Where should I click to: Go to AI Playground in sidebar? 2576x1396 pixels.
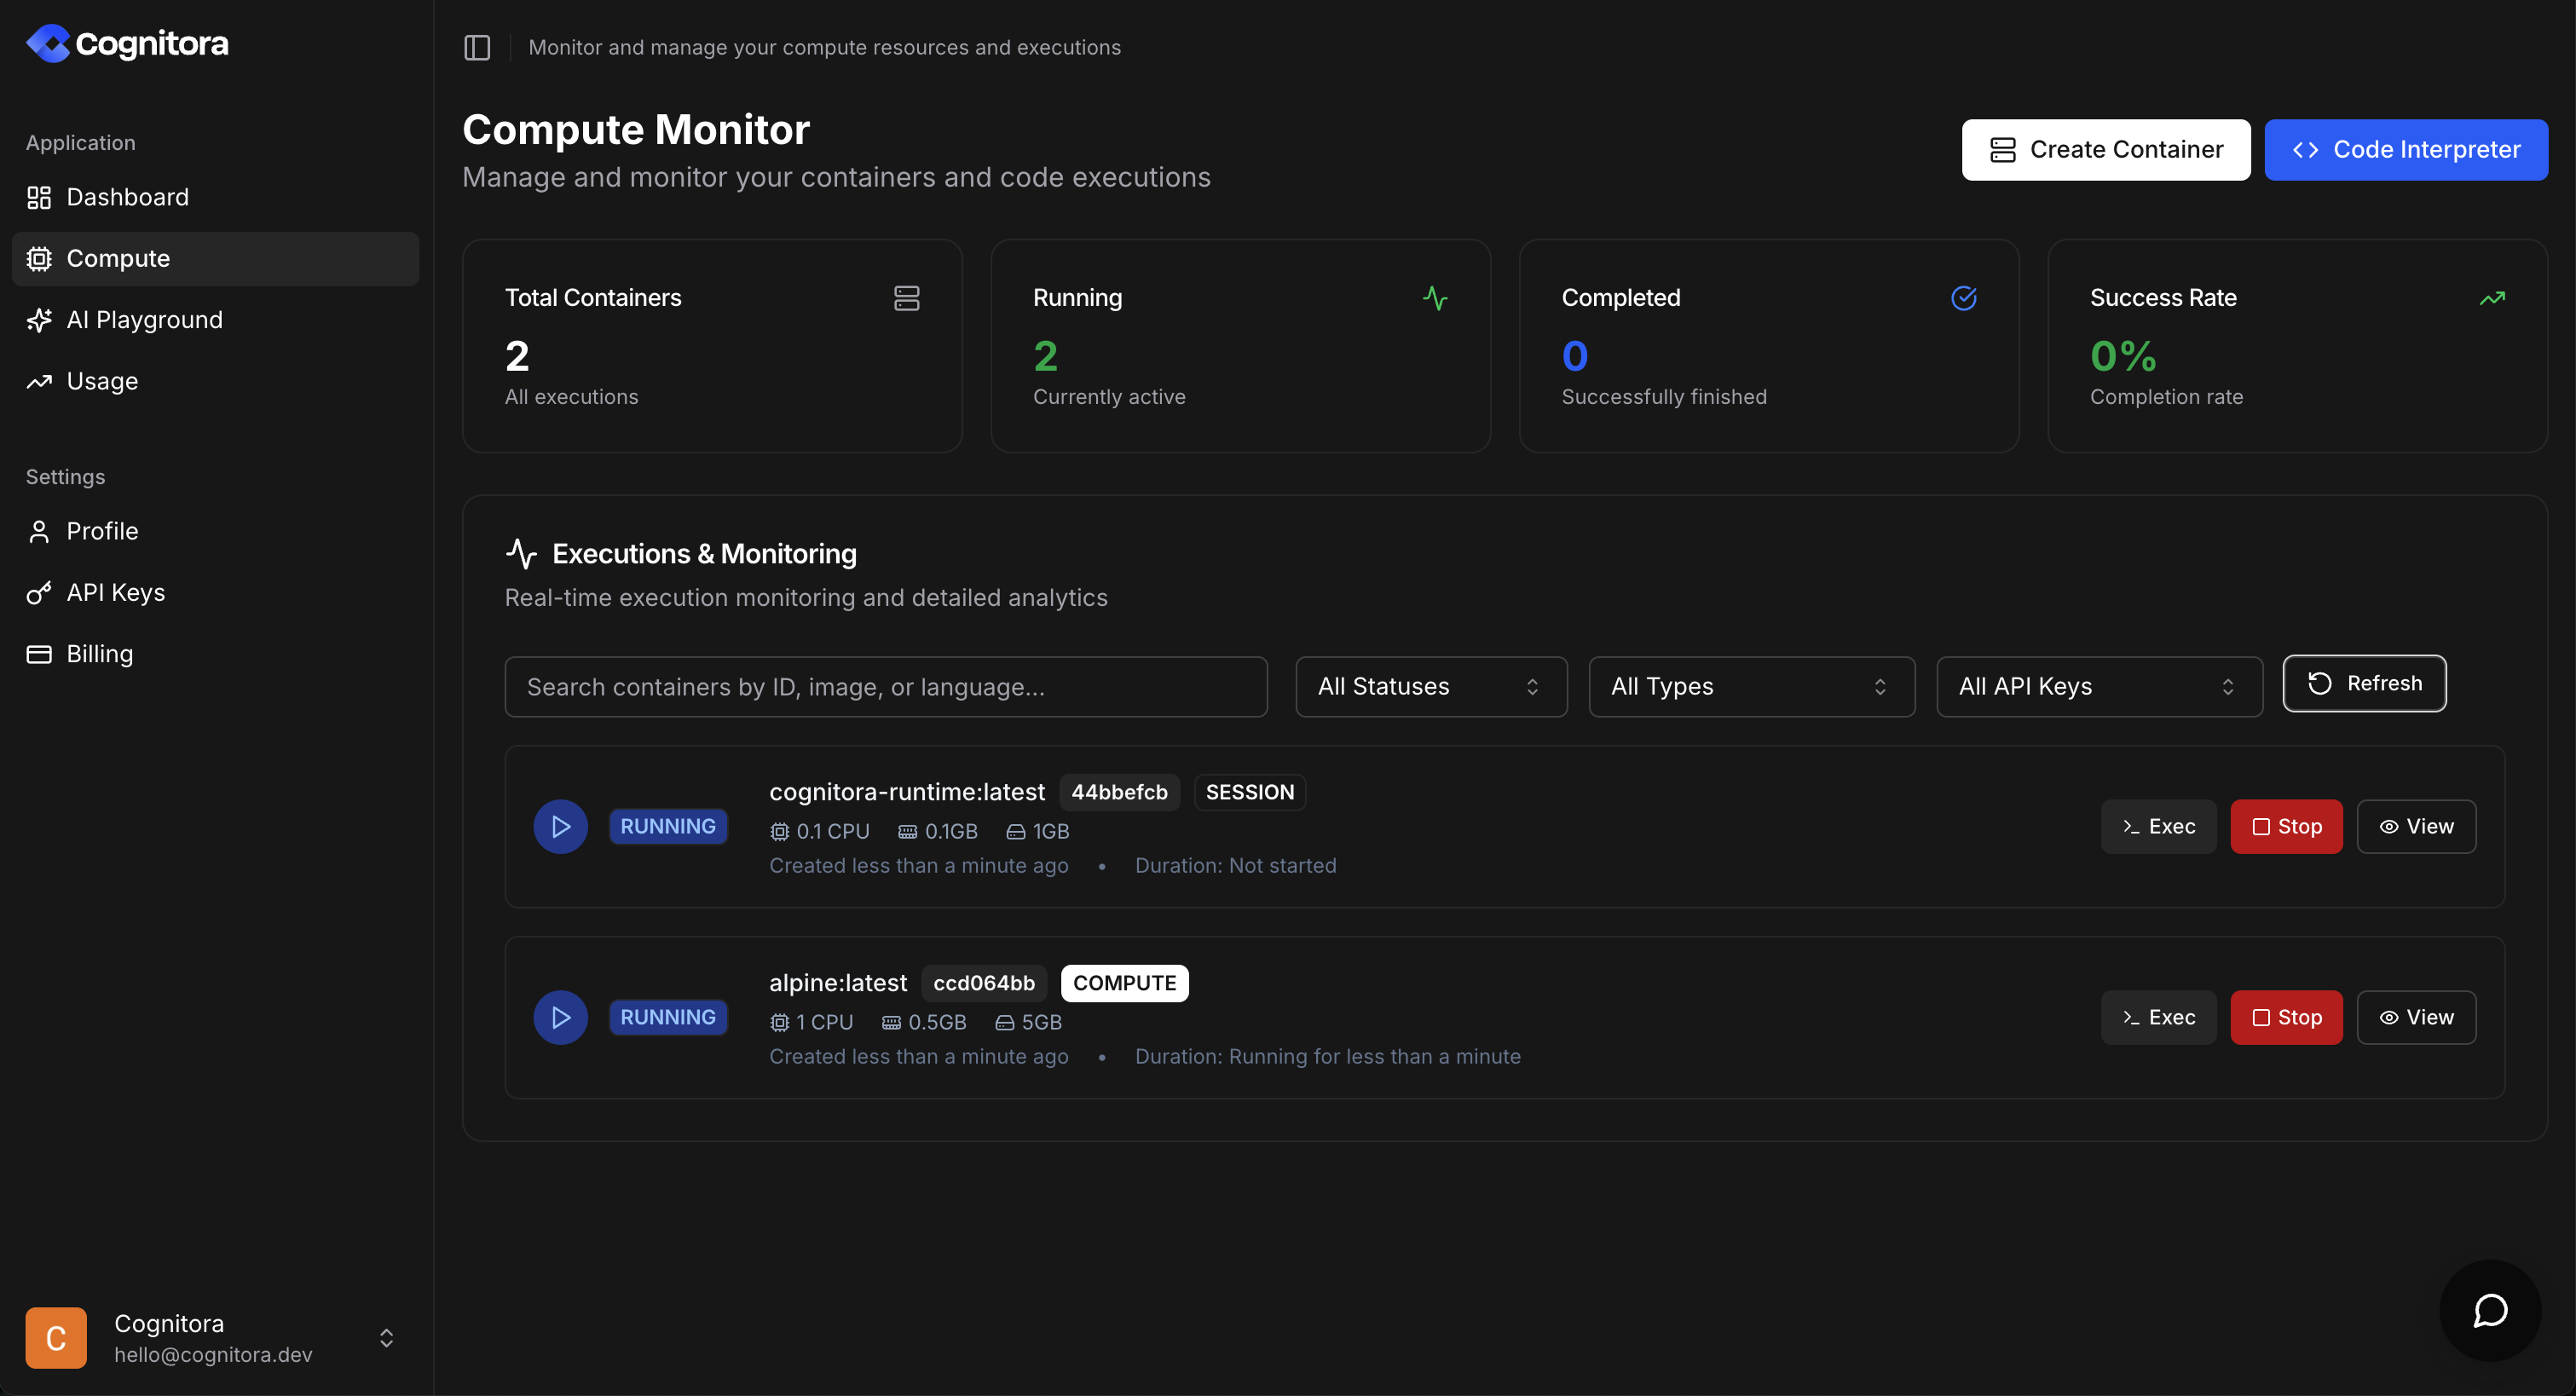(144, 319)
